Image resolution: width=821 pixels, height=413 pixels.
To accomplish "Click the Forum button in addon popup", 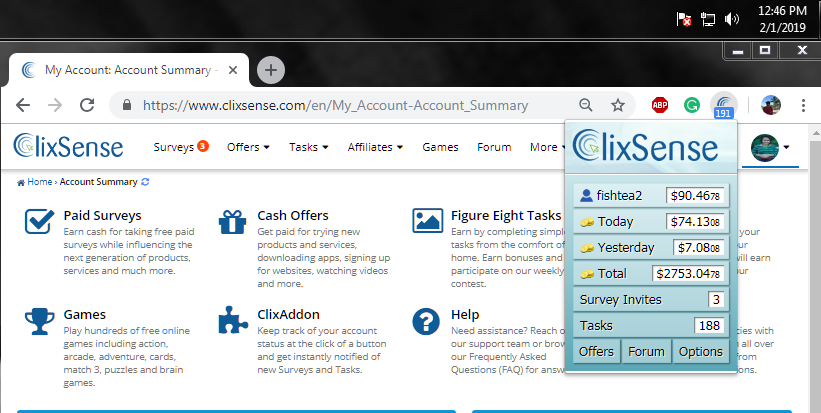I will 646,351.
